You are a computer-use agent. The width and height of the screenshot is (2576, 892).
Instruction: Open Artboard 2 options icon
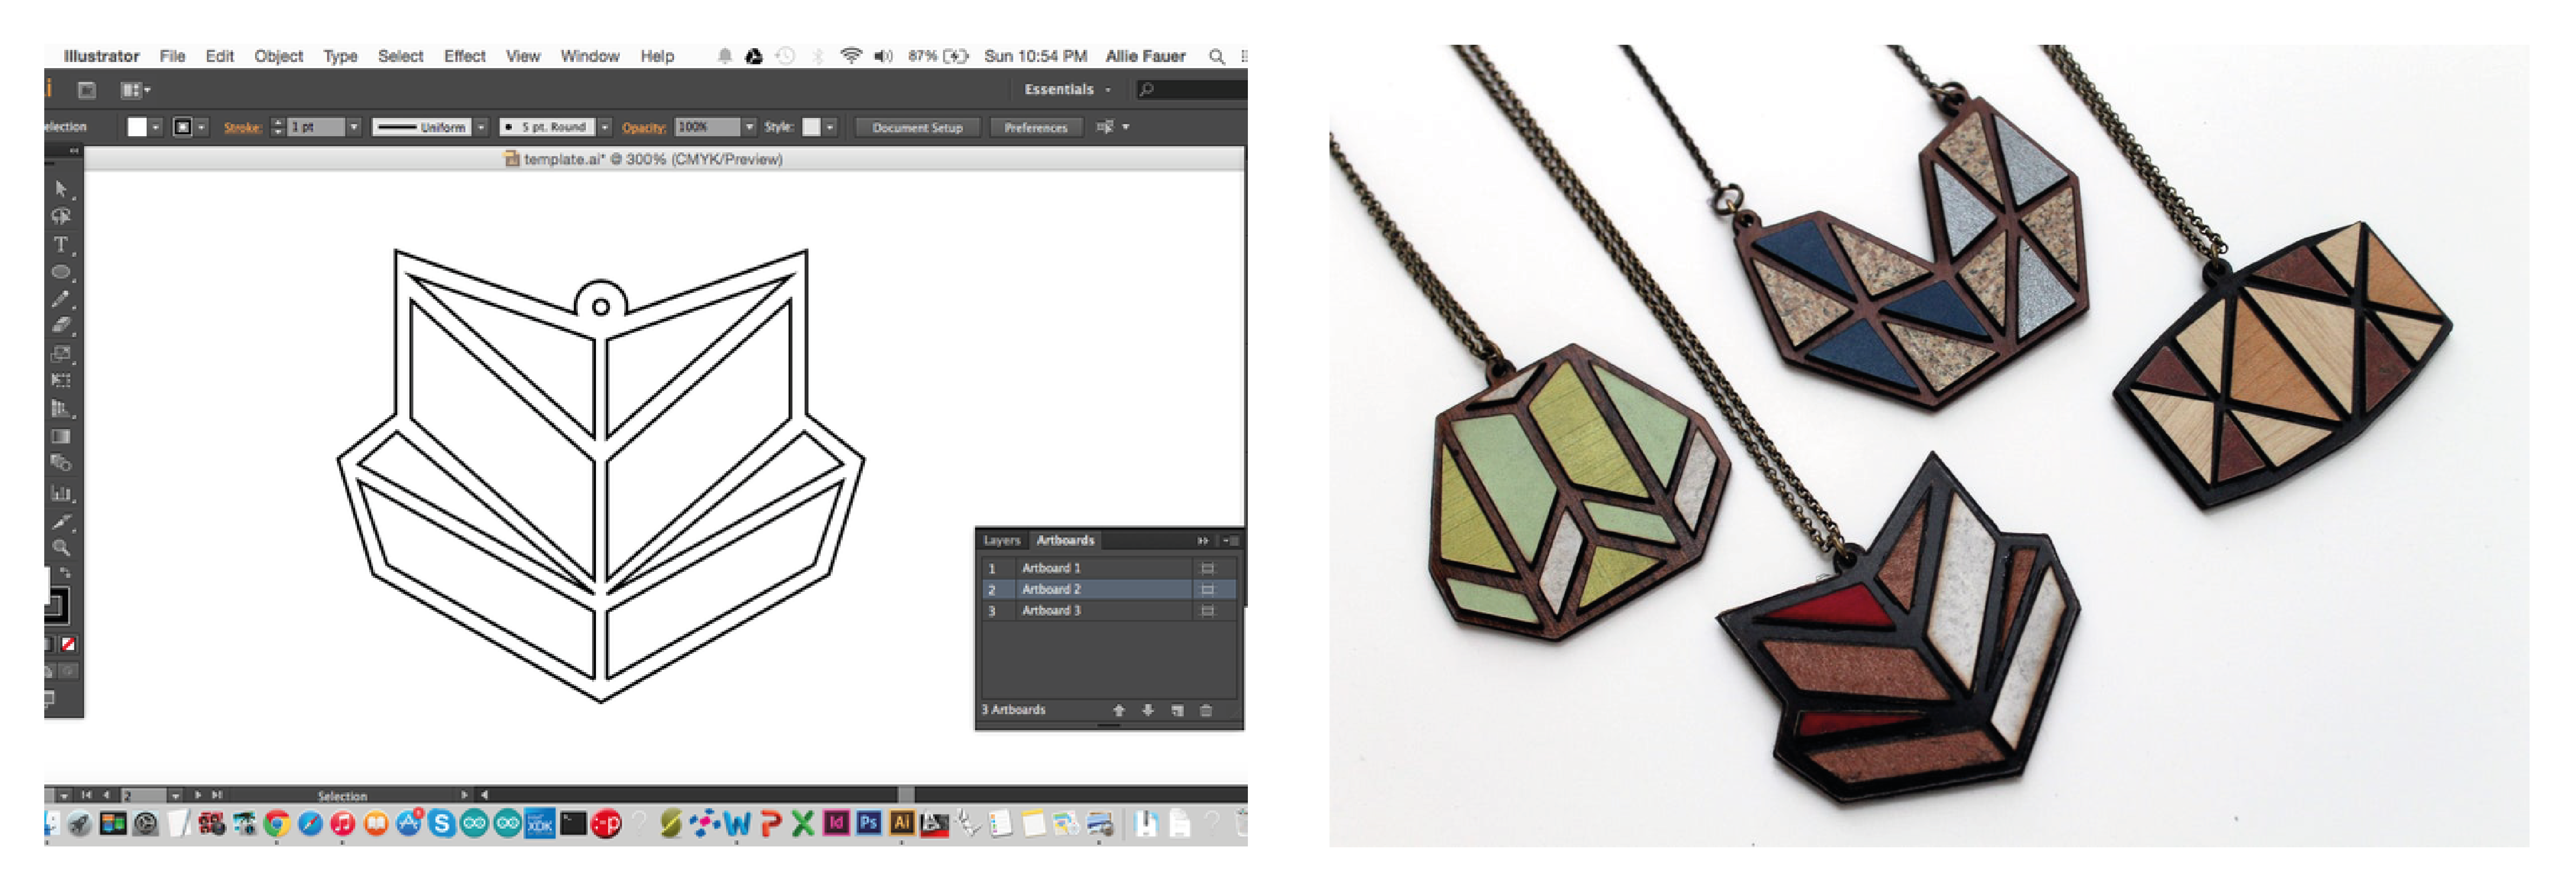(1207, 589)
